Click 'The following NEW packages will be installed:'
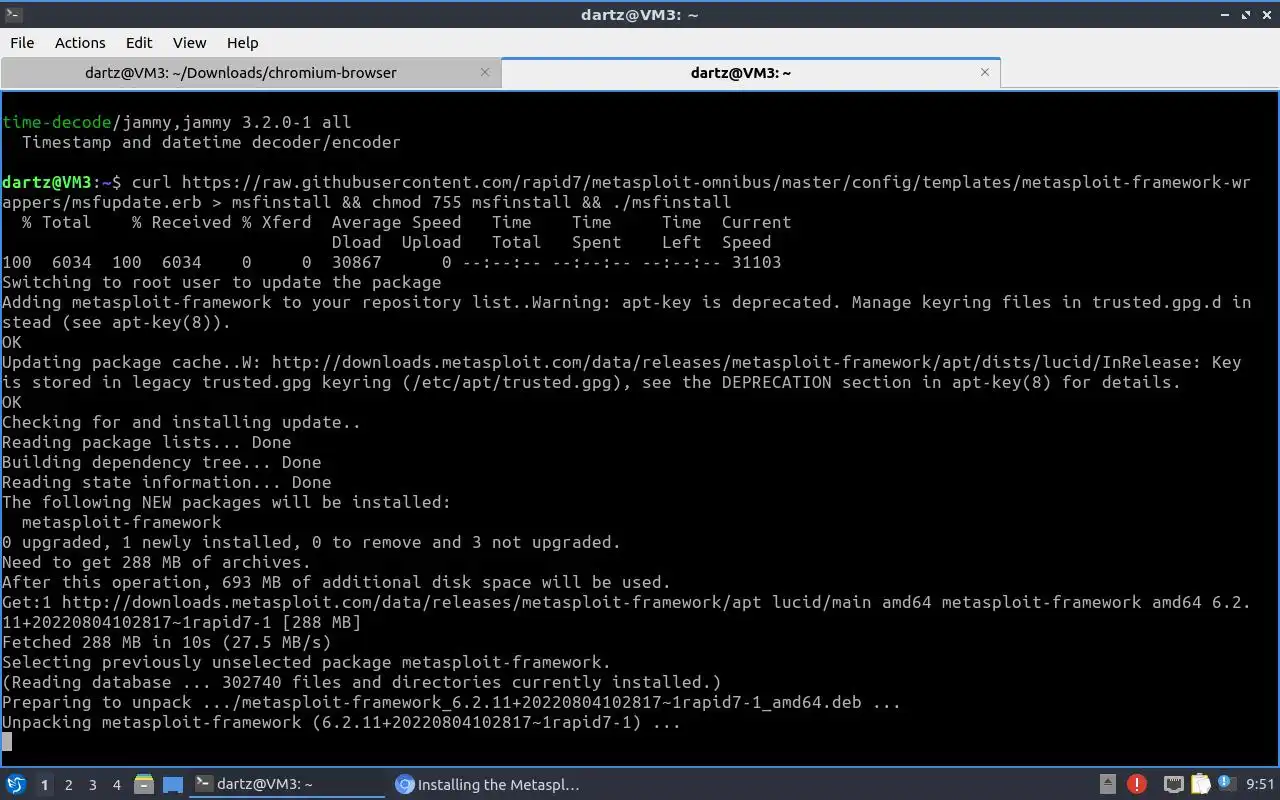This screenshot has width=1280, height=800. [x=226, y=502]
